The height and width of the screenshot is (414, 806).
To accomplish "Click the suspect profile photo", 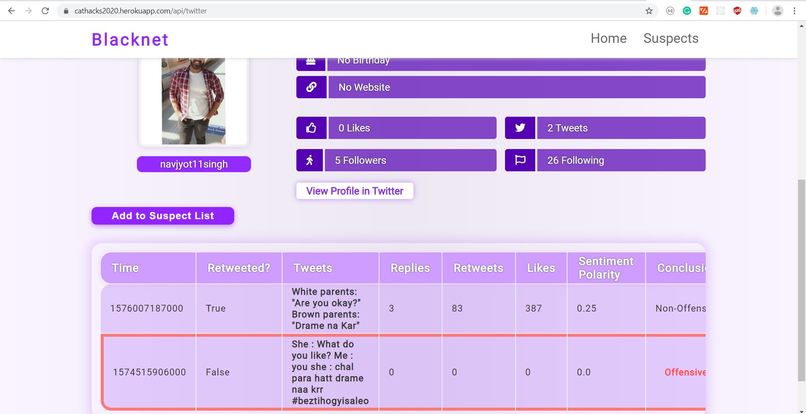I will coord(193,101).
